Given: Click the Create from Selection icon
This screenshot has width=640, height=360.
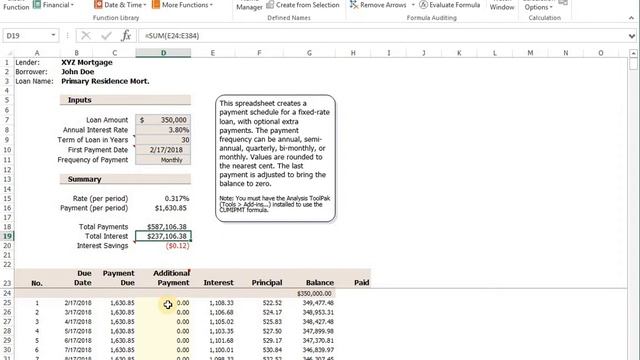Looking at the screenshot, I should [270, 5].
